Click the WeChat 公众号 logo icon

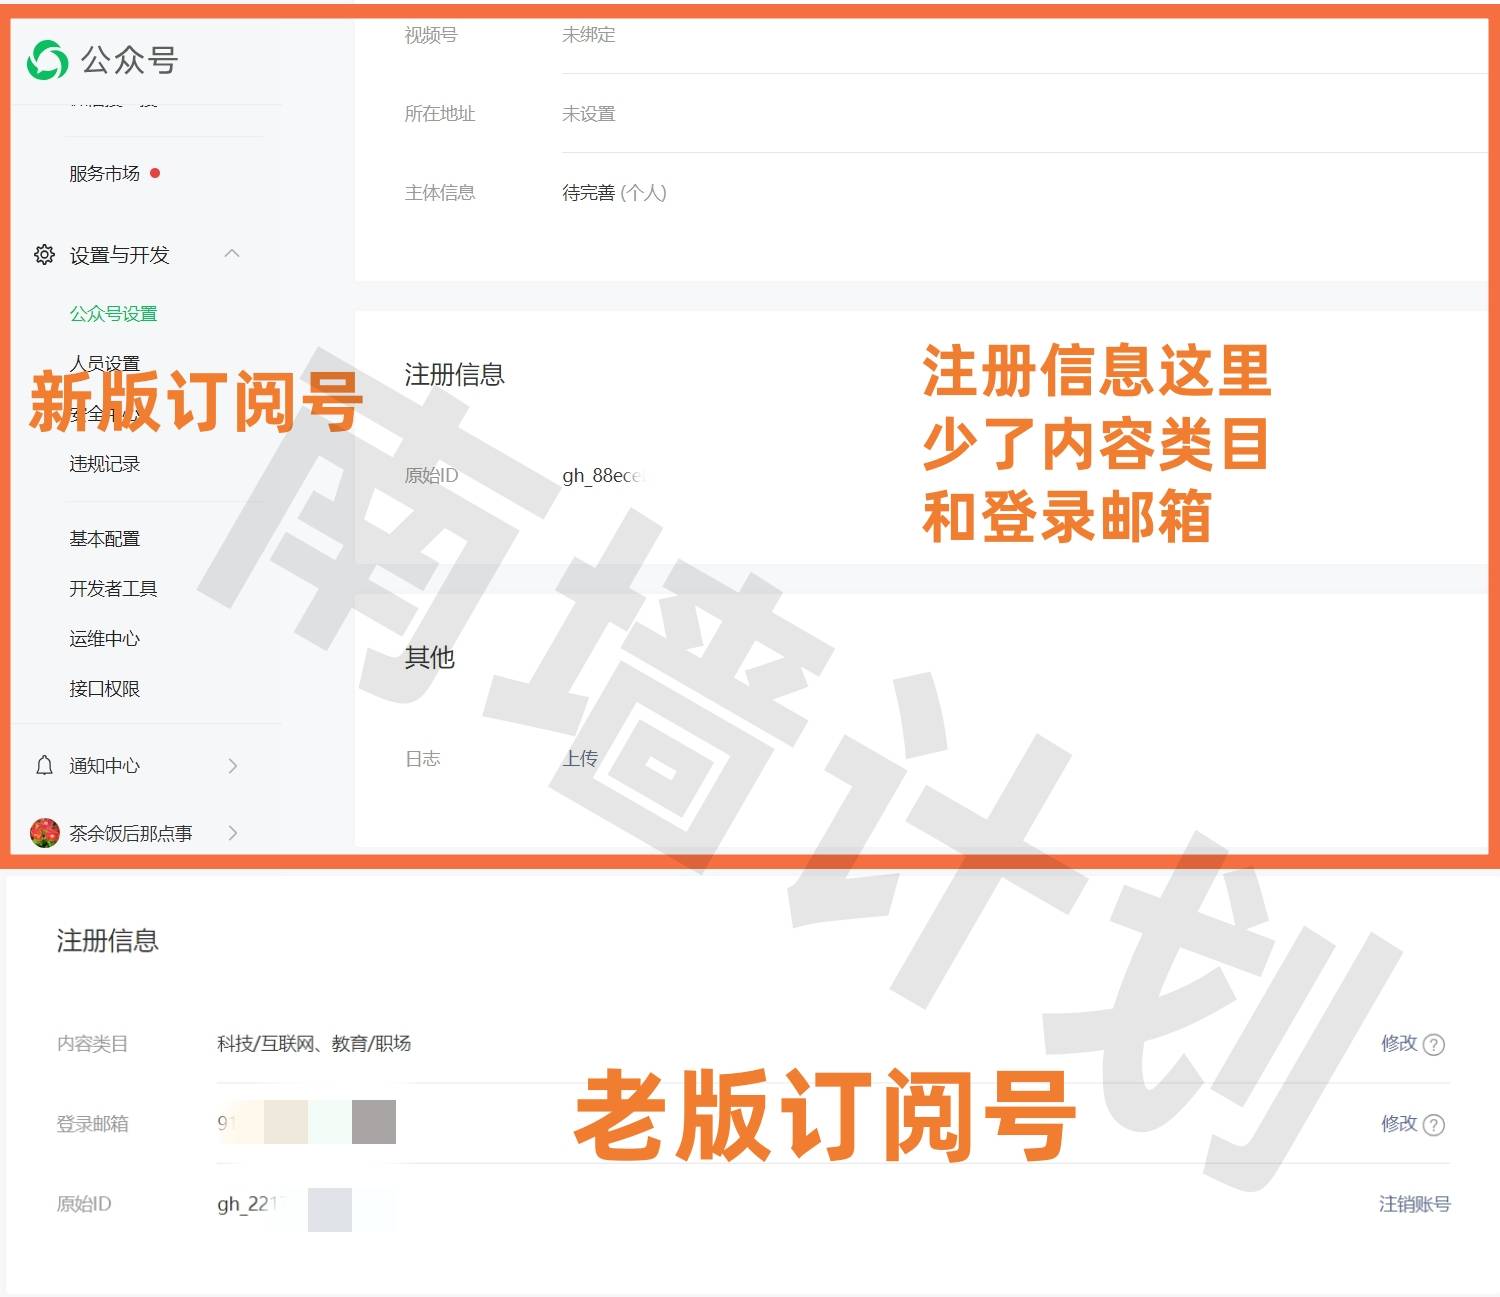47,60
